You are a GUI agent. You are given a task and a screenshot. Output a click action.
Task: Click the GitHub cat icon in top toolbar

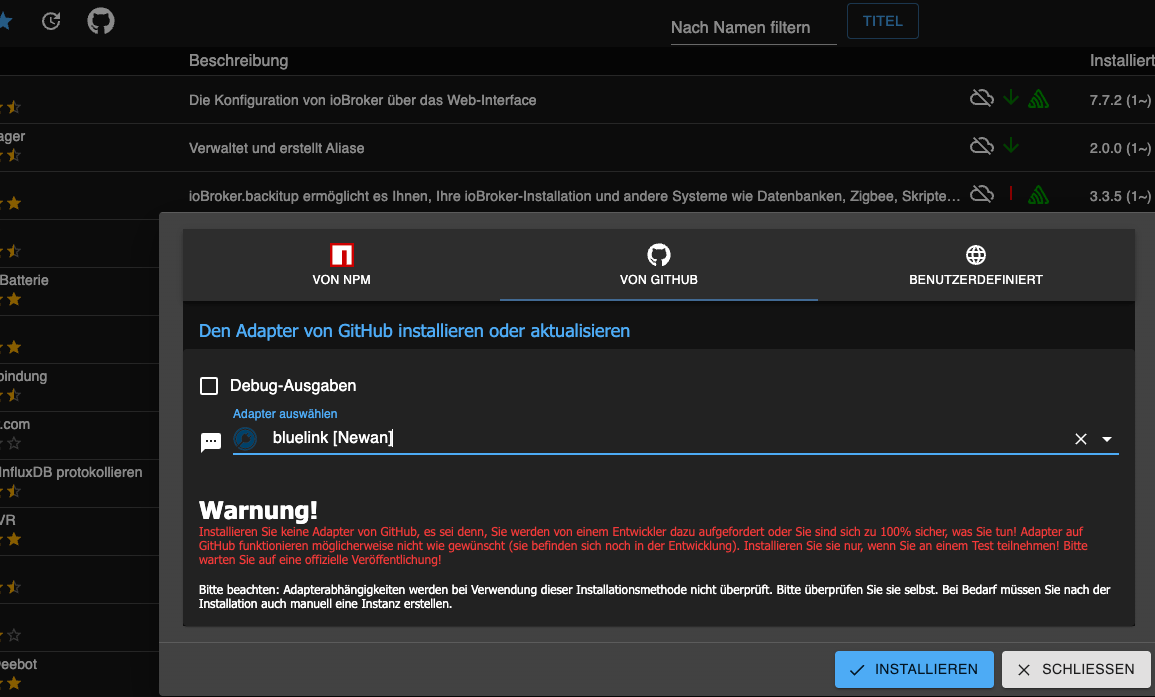click(x=100, y=21)
